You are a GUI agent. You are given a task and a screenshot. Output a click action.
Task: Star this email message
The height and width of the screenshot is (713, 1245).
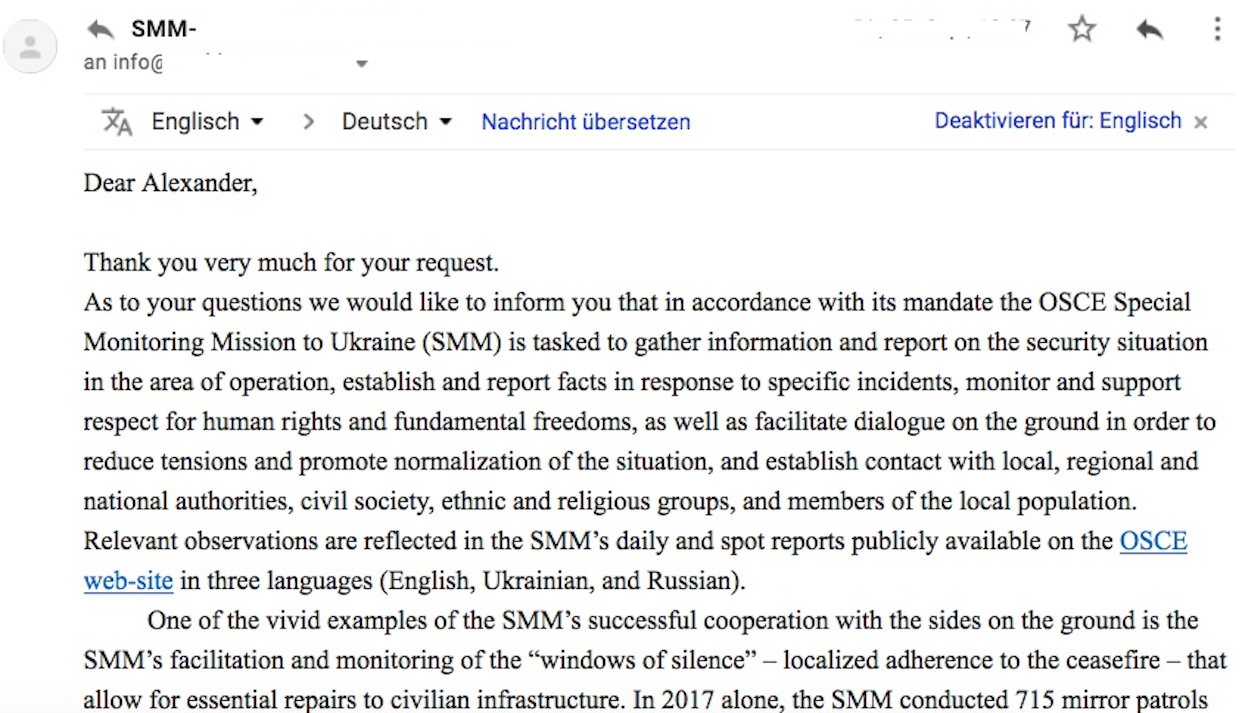(1081, 29)
